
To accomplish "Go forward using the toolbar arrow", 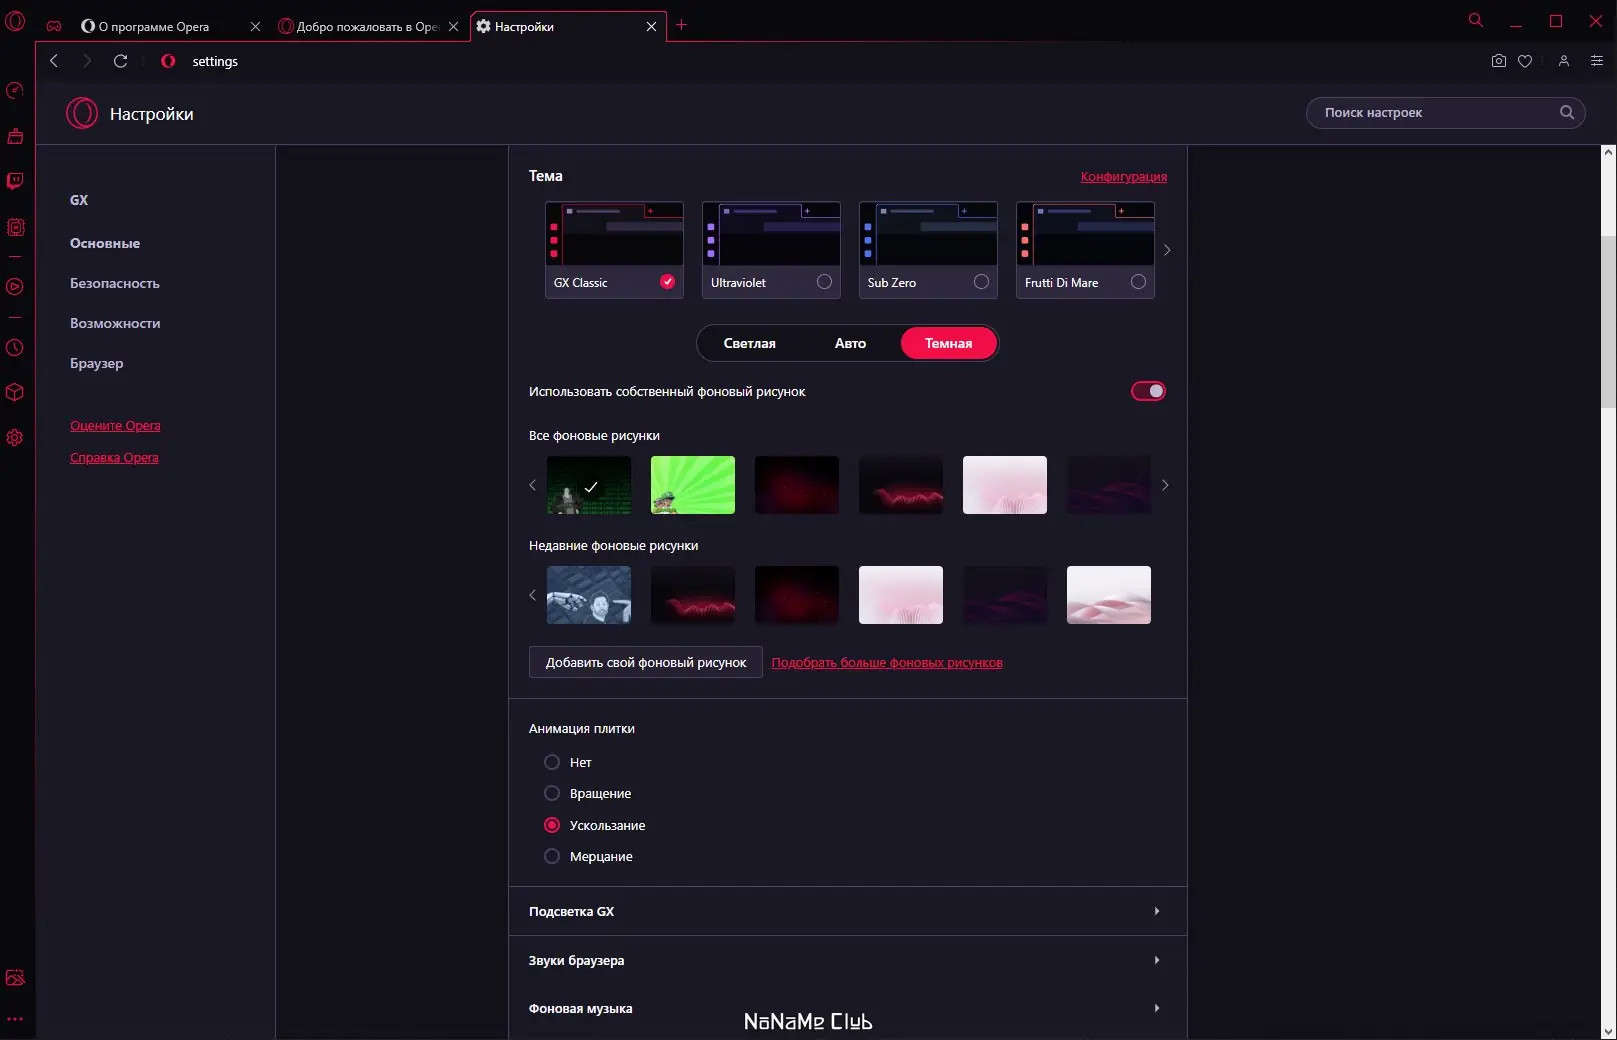I will click(x=87, y=61).
